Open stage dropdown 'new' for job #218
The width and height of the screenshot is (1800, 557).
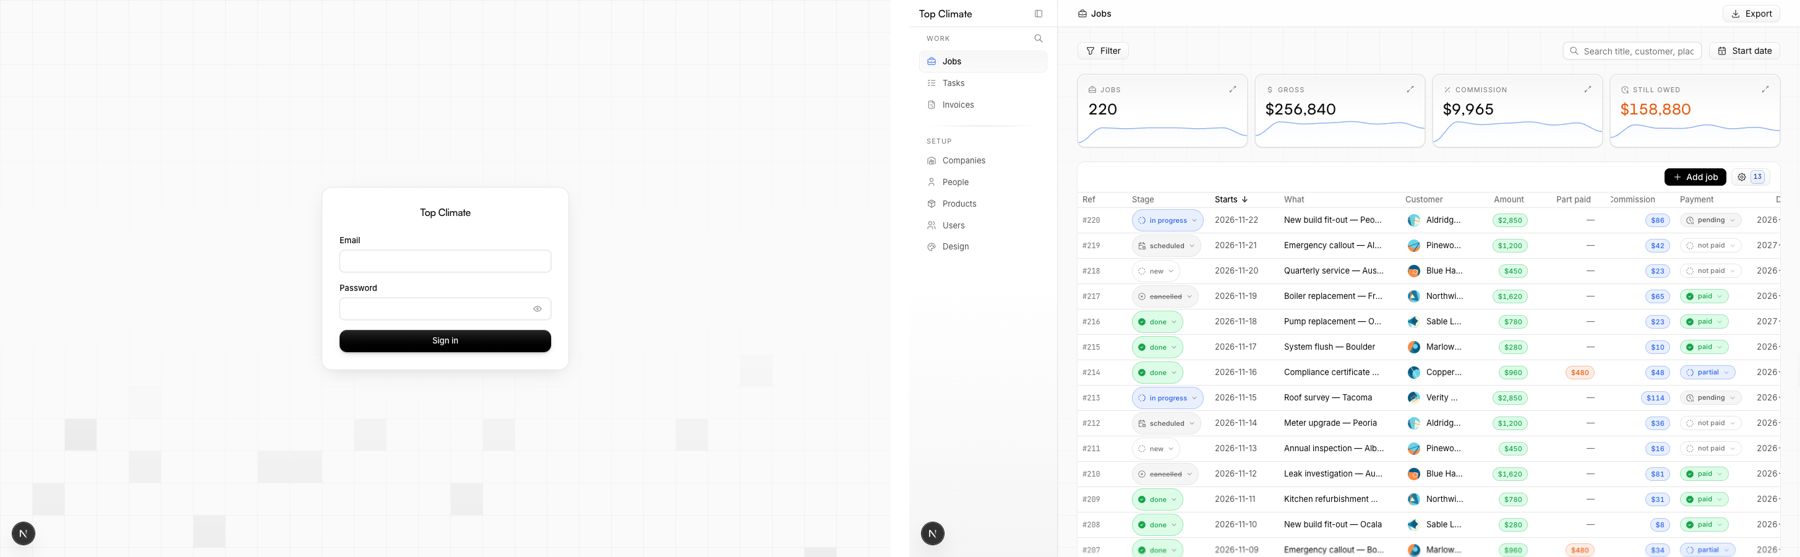coord(1155,271)
